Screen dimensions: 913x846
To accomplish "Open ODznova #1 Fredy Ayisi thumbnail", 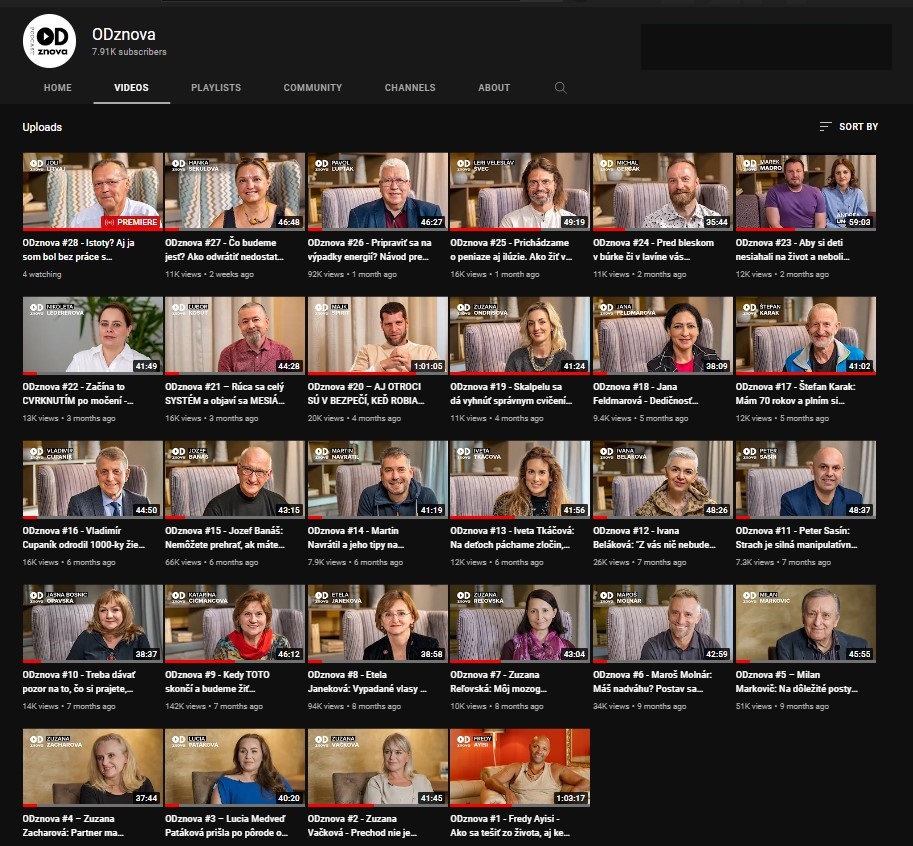I will pyautogui.click(x=520, y=768).
